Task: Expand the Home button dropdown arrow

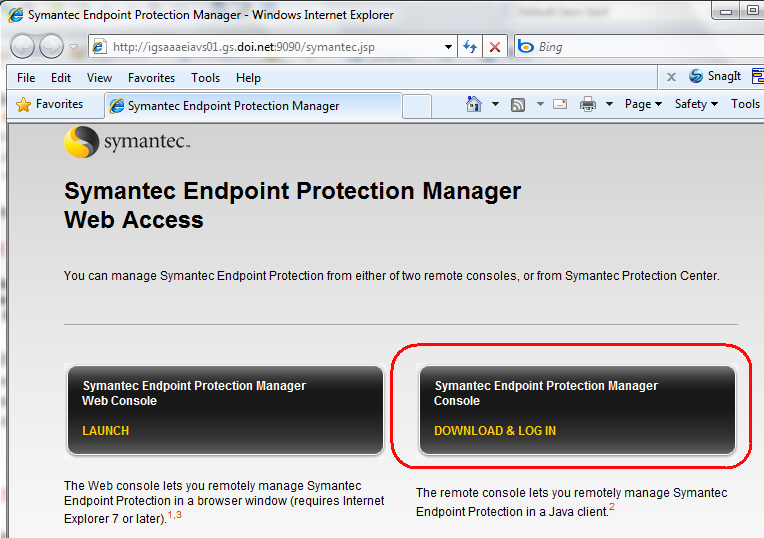Action: [495, 104]
